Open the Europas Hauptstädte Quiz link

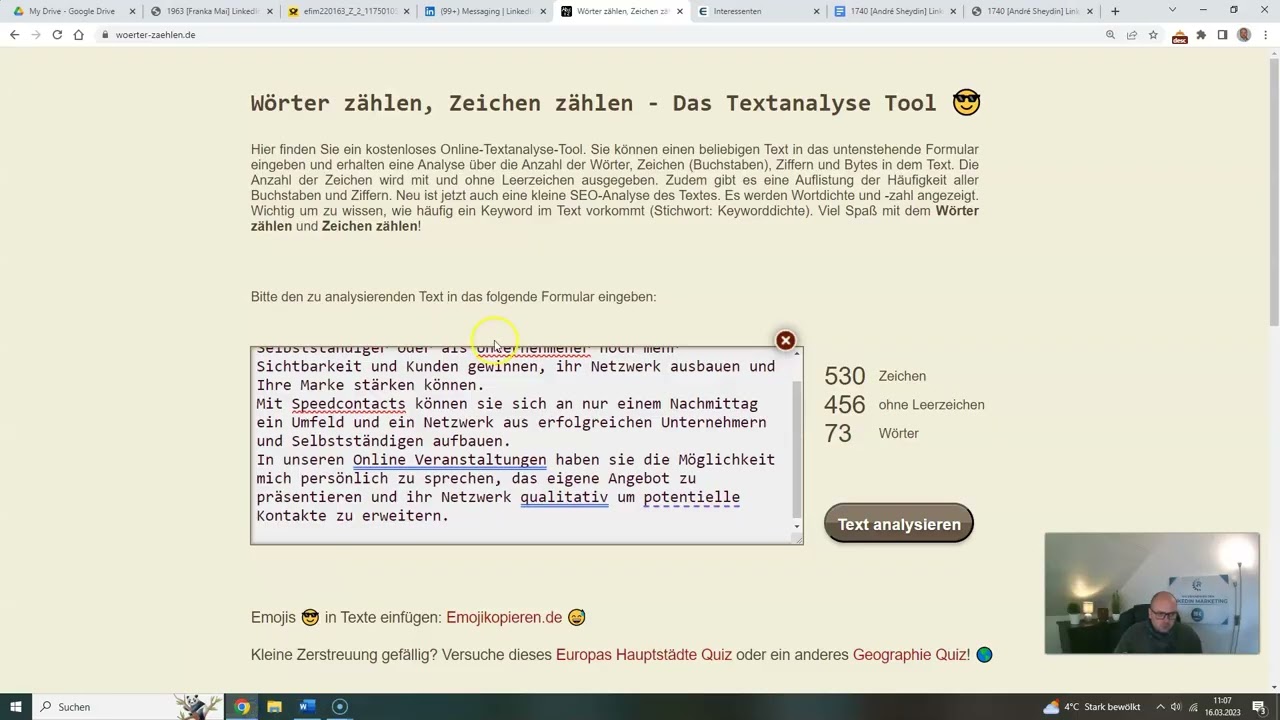[644, 654]
